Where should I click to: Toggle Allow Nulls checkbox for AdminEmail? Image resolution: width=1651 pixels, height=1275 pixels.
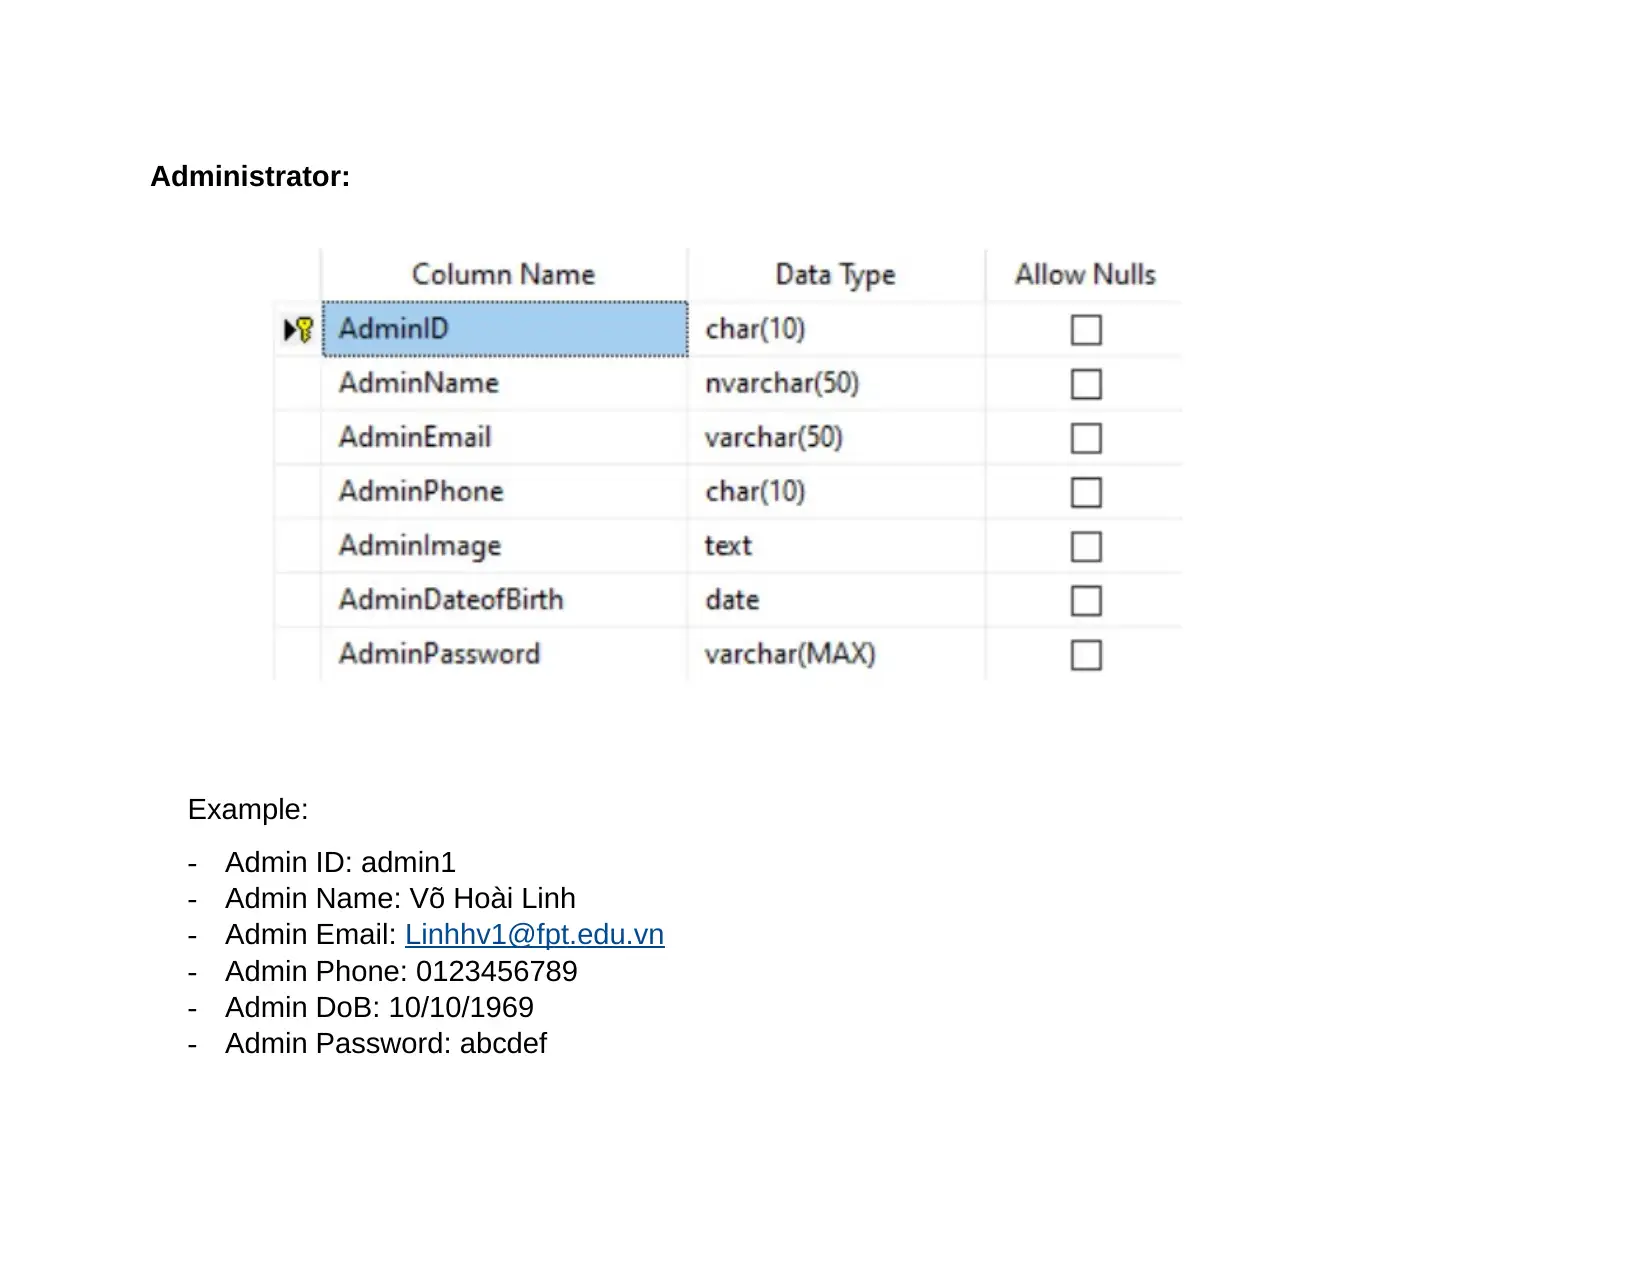point(1086,438)
